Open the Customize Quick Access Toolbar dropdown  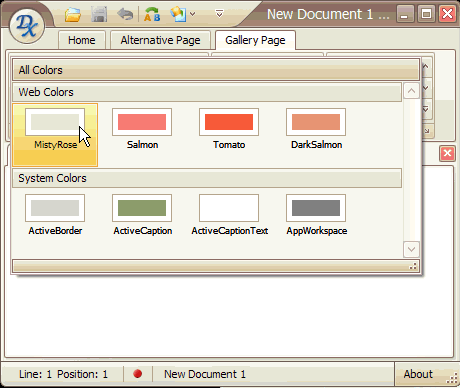click(219, 14)
